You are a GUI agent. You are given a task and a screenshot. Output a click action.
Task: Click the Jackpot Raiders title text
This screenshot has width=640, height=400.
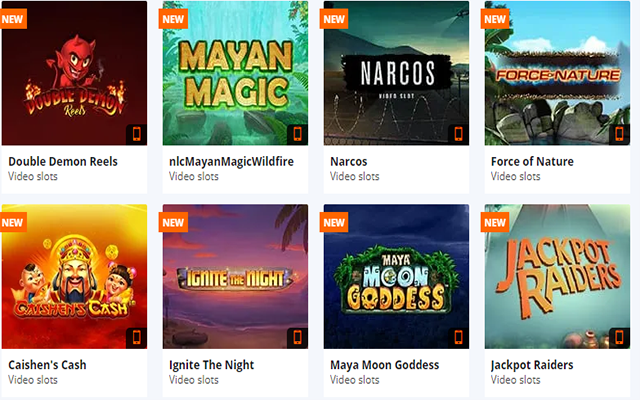[x=532, y=364]
